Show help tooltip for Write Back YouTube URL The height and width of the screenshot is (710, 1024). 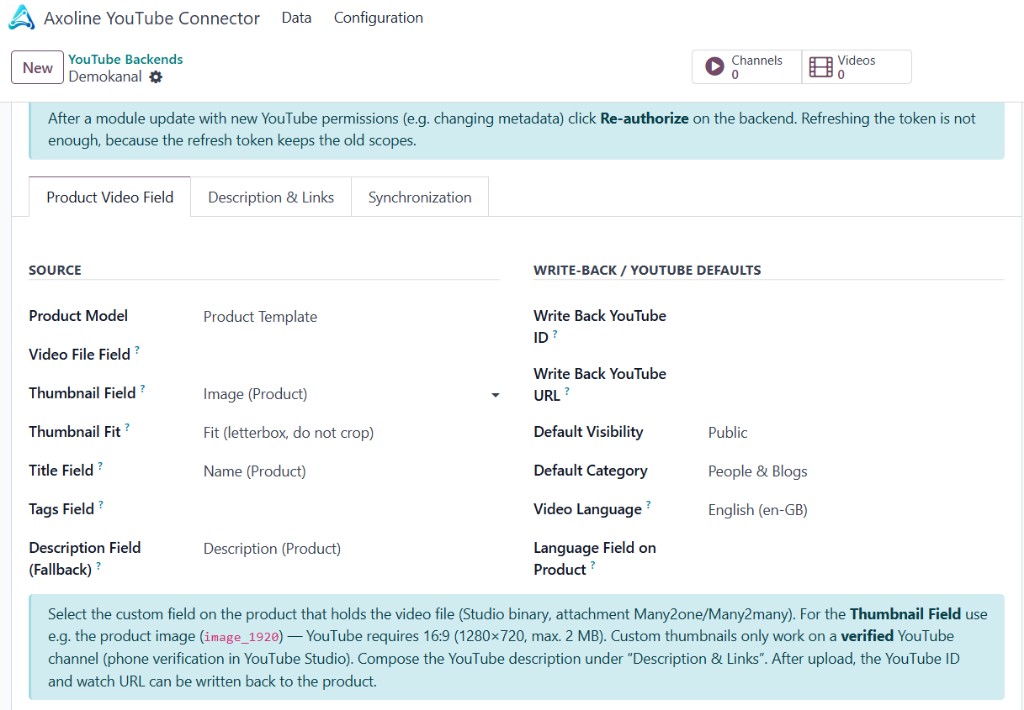click(x=567, y=392)
